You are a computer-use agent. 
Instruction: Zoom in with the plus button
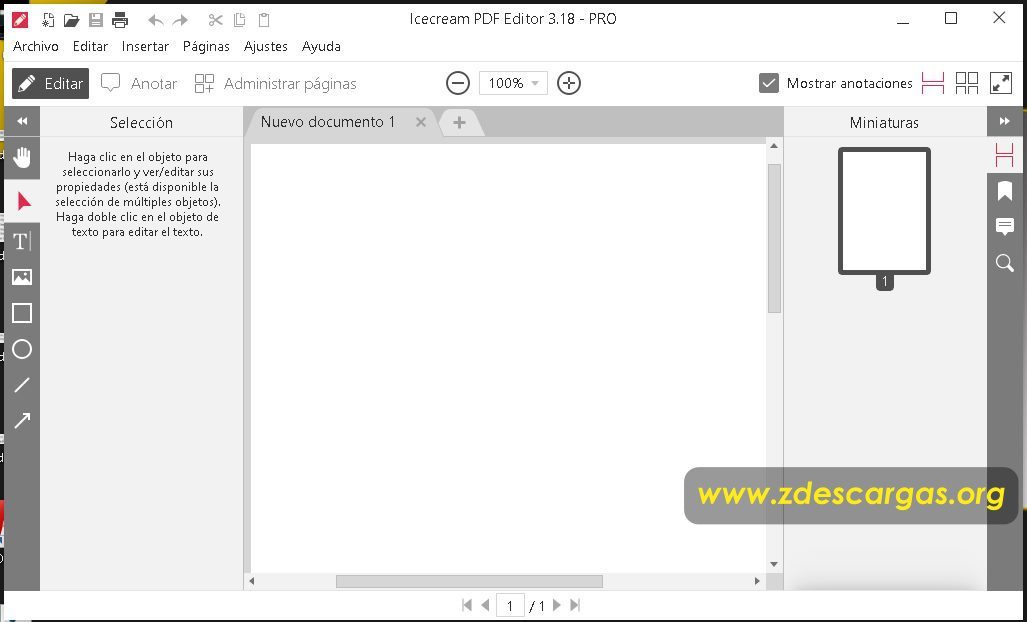[x=569, y=83]
